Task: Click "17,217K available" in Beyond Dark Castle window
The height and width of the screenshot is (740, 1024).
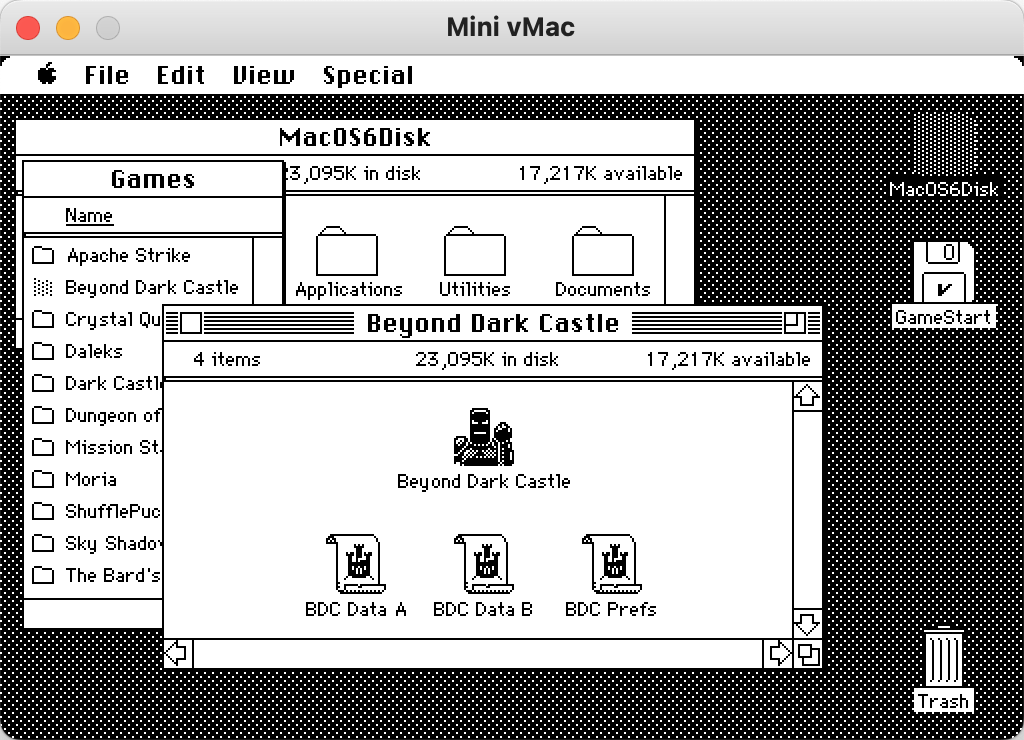Action: point(728,359)
